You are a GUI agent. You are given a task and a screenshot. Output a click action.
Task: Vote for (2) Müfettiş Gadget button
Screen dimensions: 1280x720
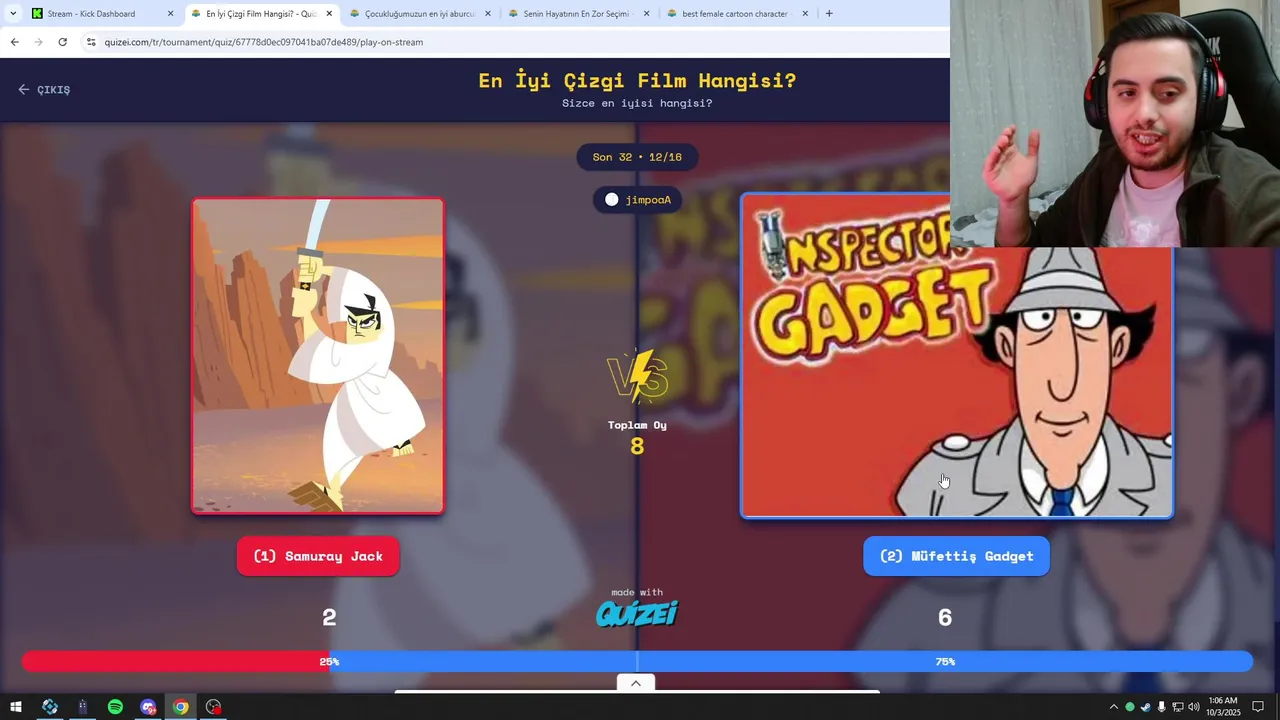click(x=956, y=556)
